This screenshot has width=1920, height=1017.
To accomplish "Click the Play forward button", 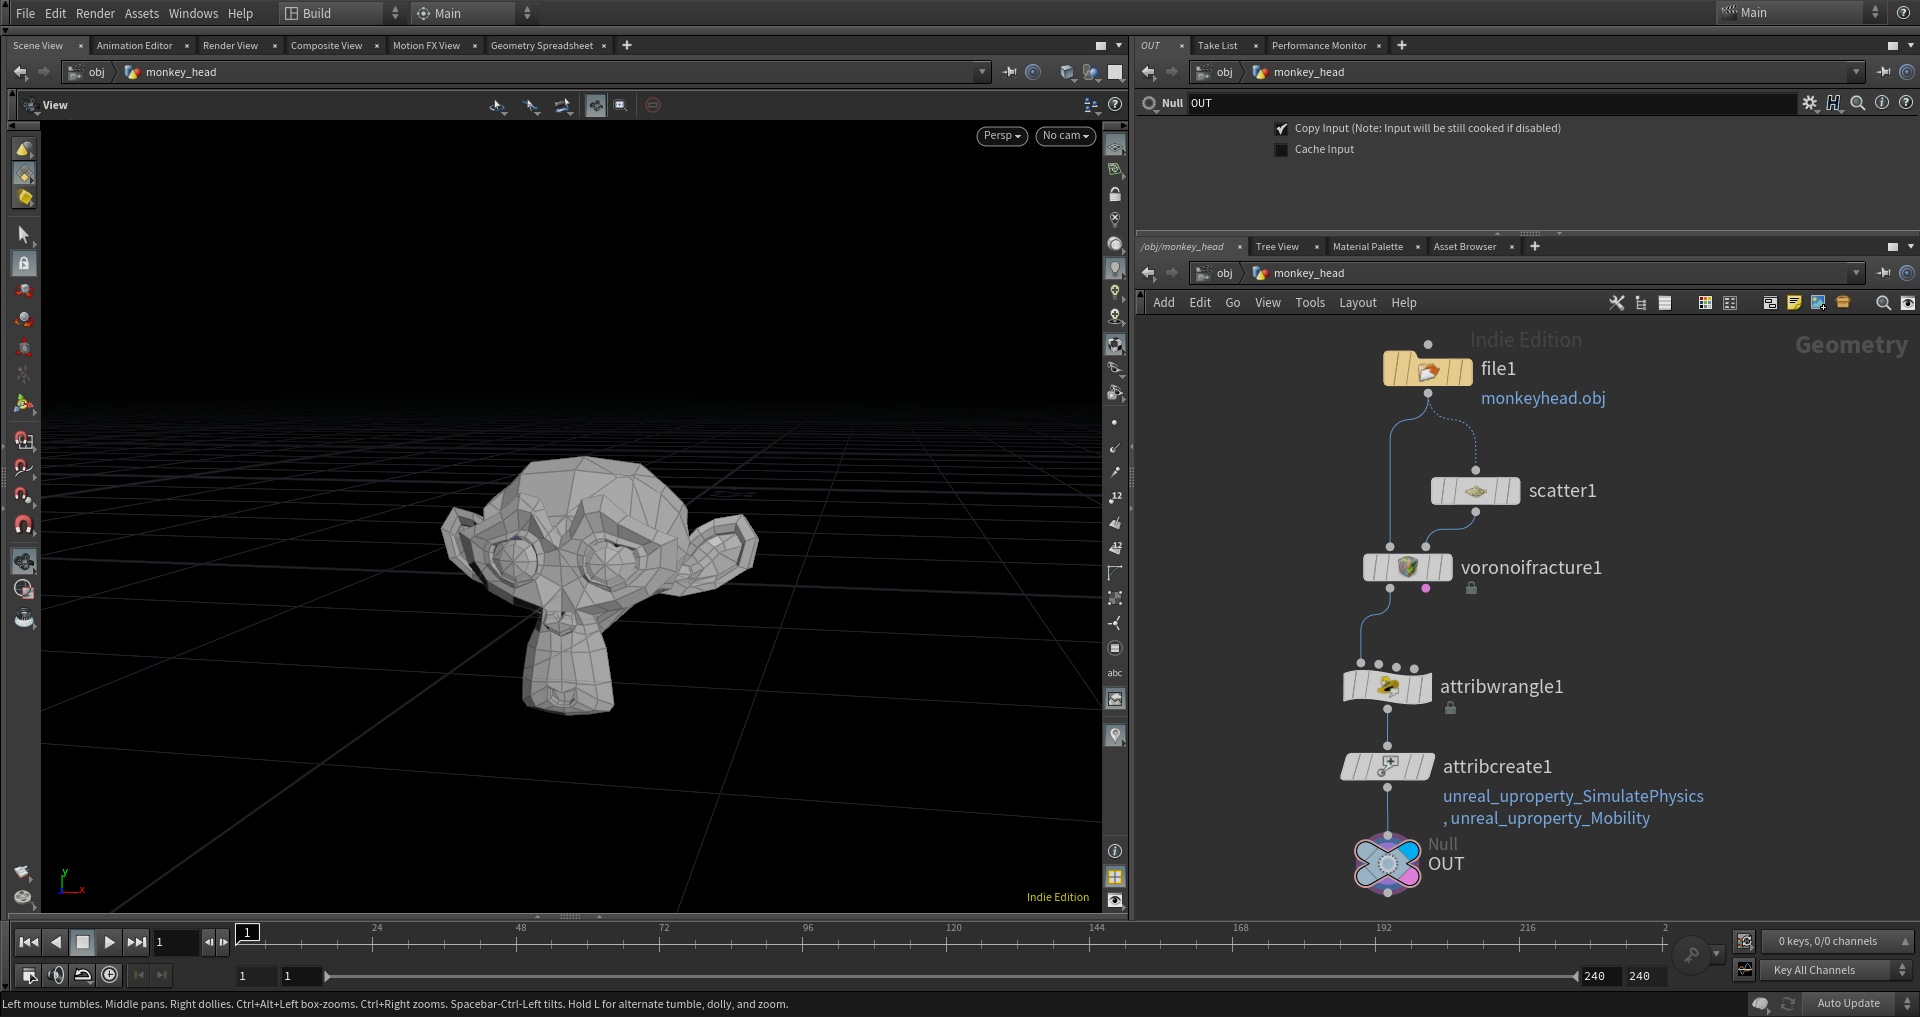I will tap(110, 942).
